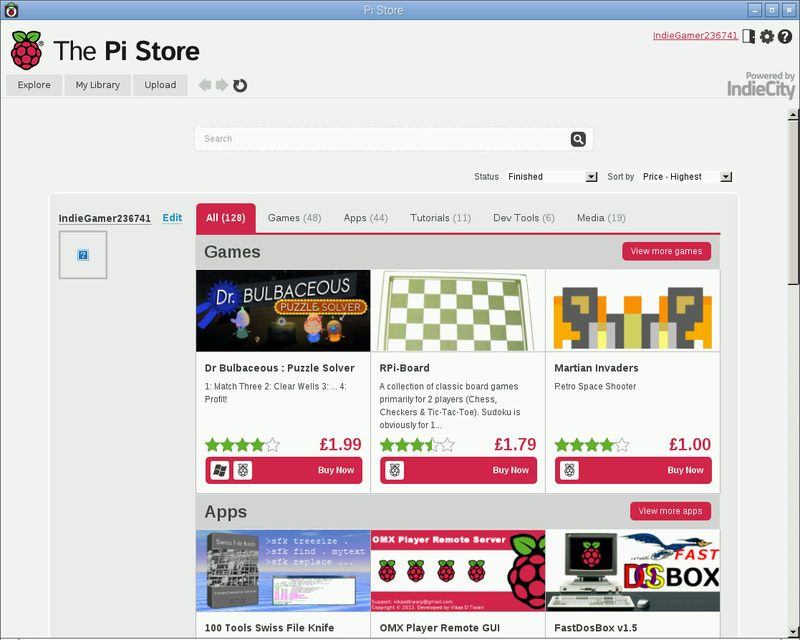
Task: Click Raspberry Pi platform icon on RPi-Board
Action: (394, 470)
